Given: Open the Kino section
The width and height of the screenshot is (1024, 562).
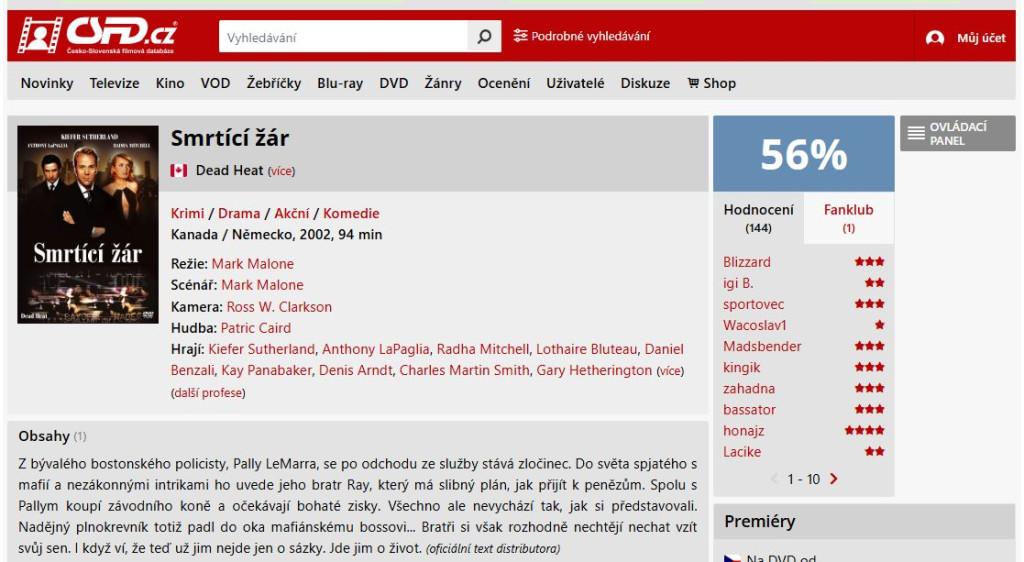Looking at the screenshot, I should click(x=170, y=83).
